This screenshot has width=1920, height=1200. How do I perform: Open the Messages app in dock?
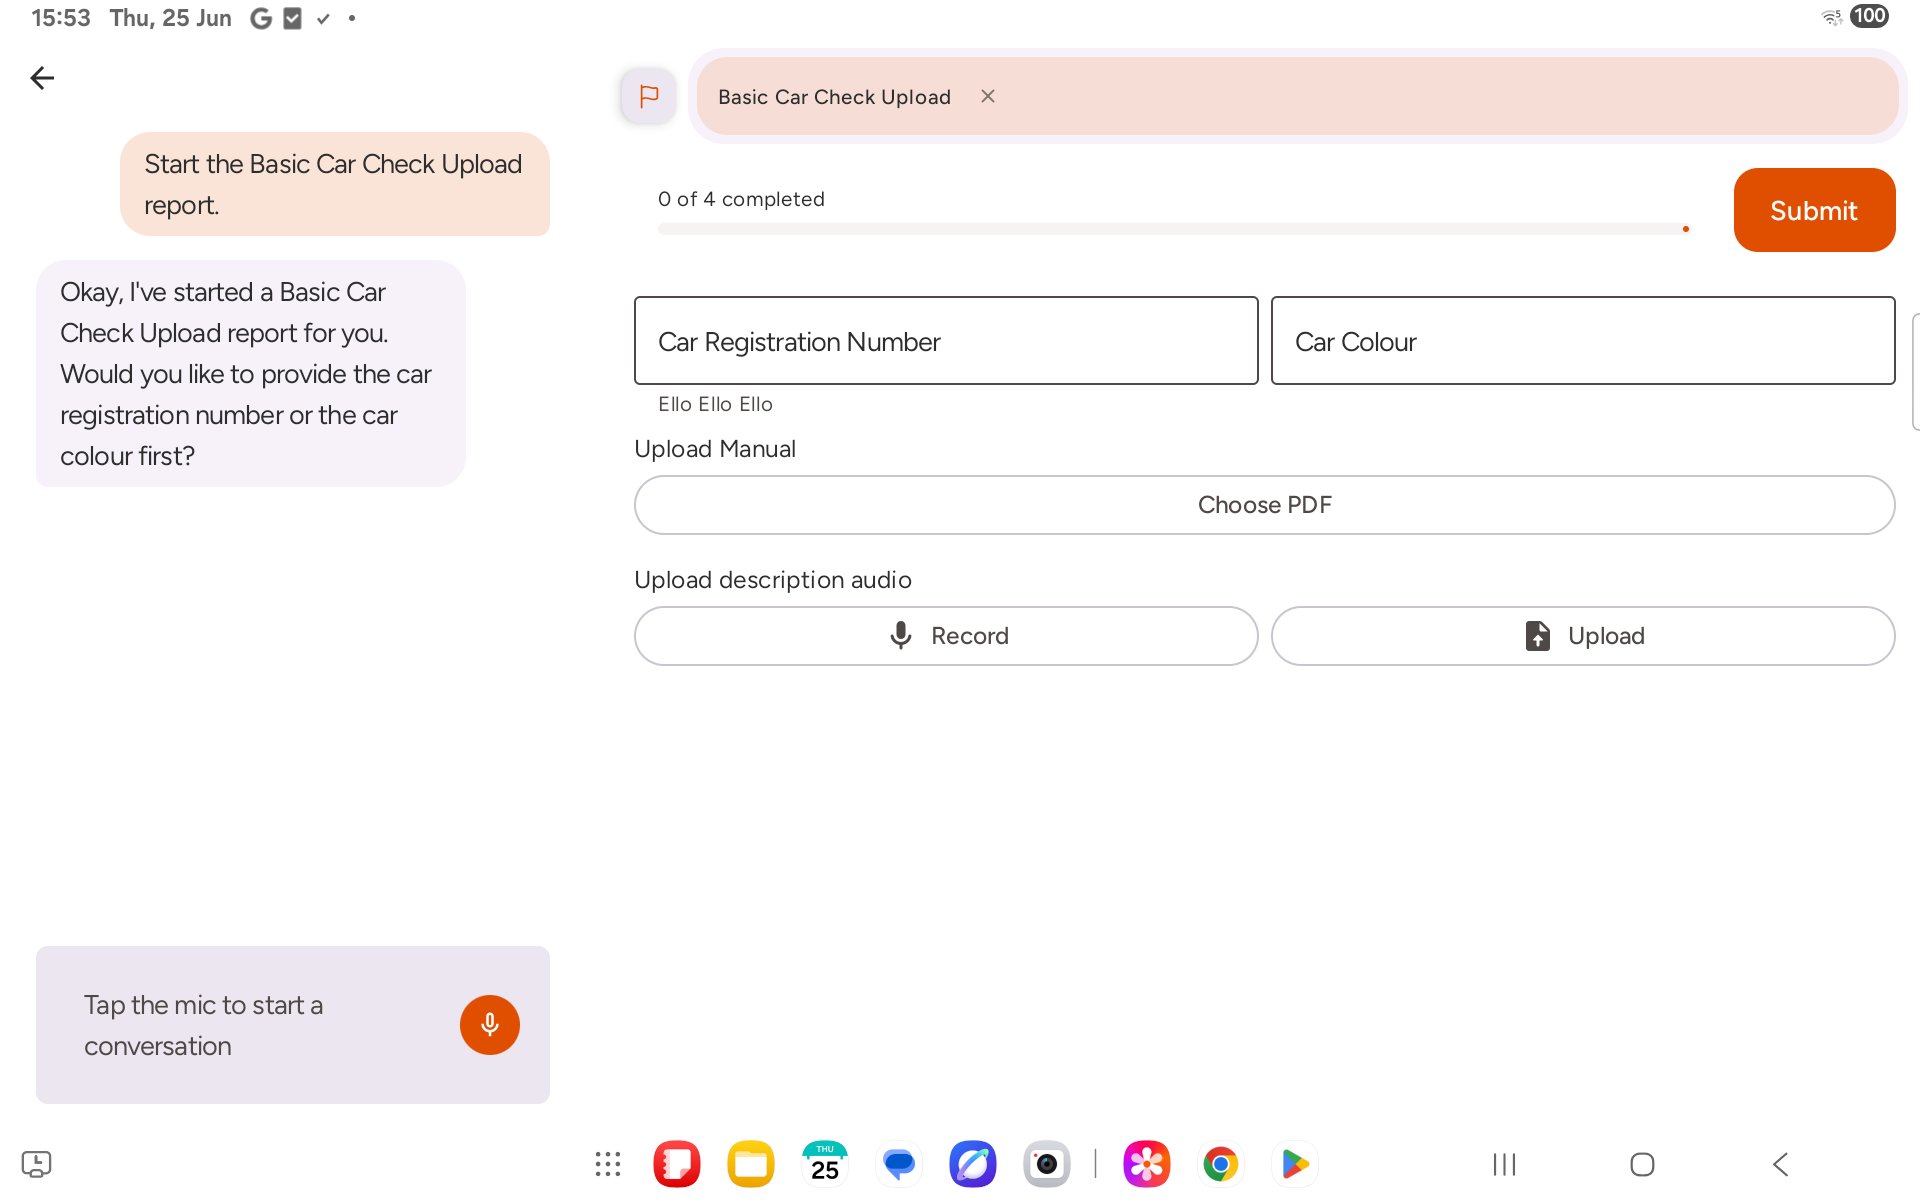[899, 1164]
